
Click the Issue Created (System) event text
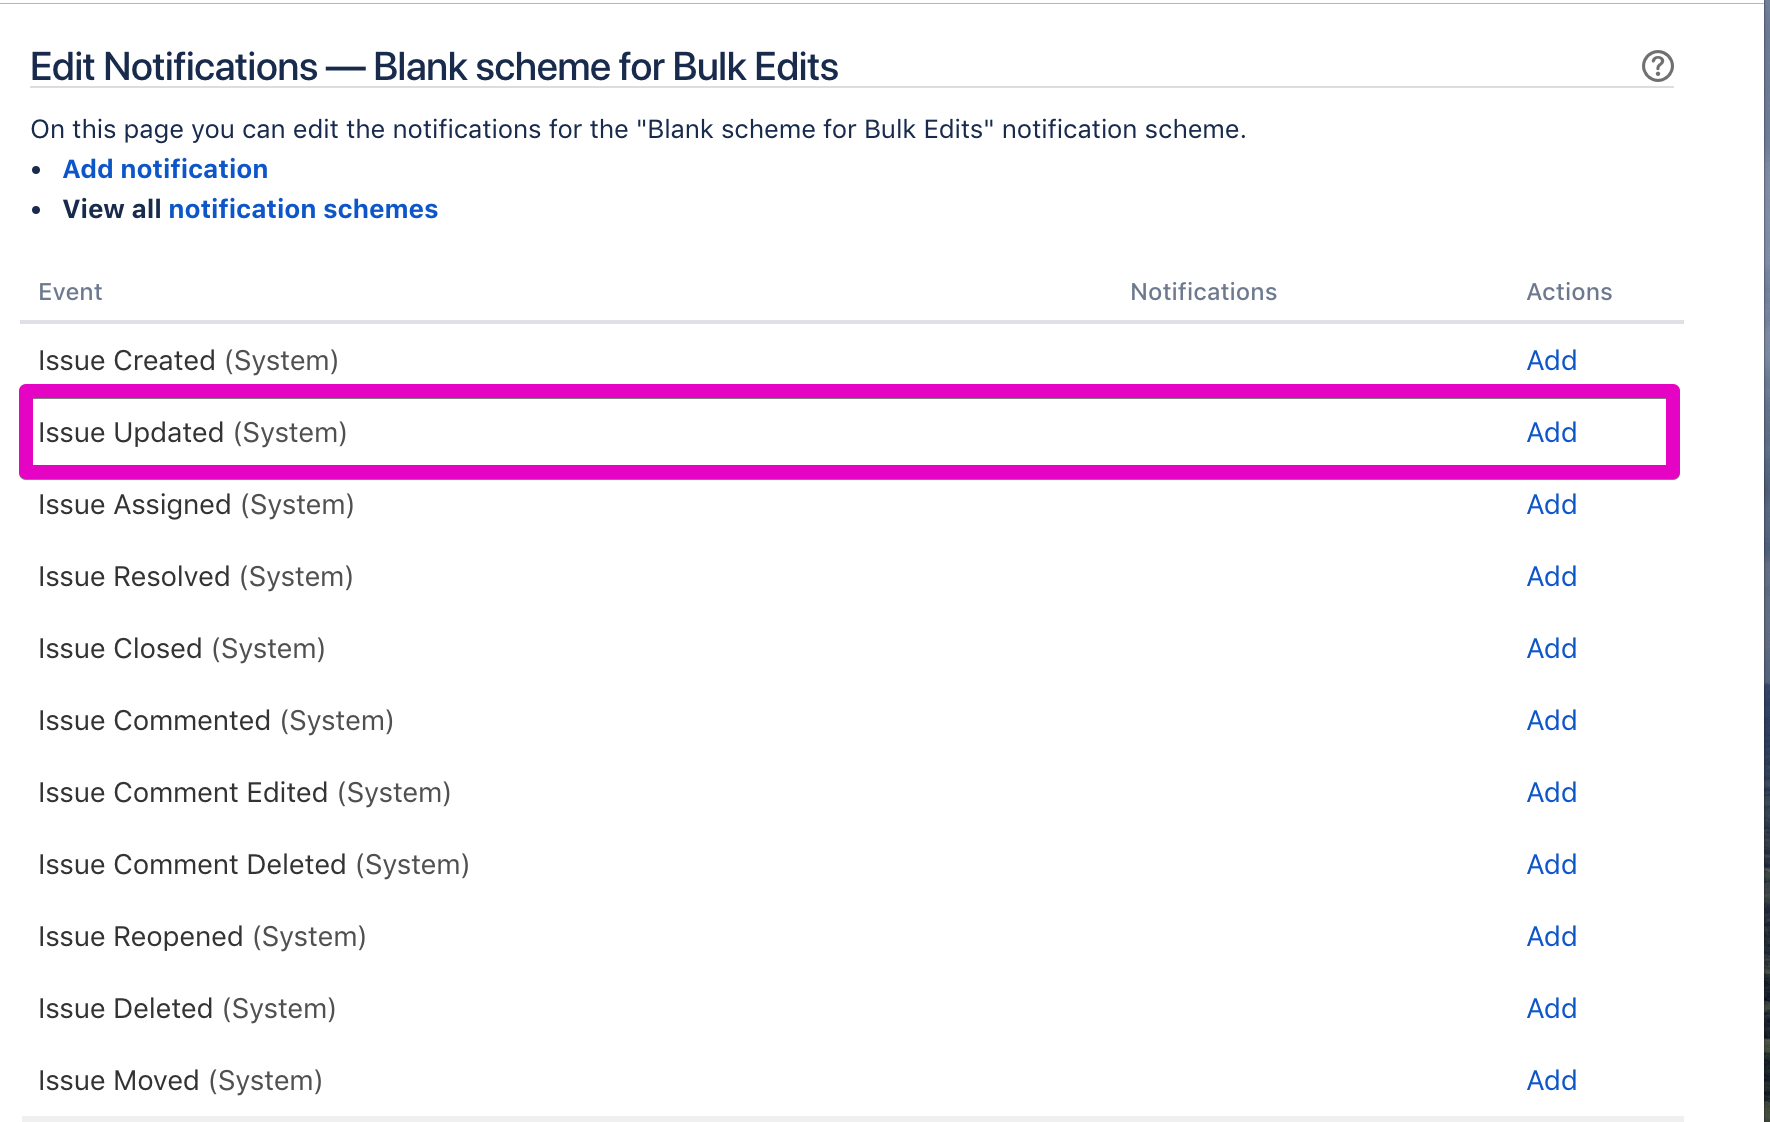click(x=188, y=361)
